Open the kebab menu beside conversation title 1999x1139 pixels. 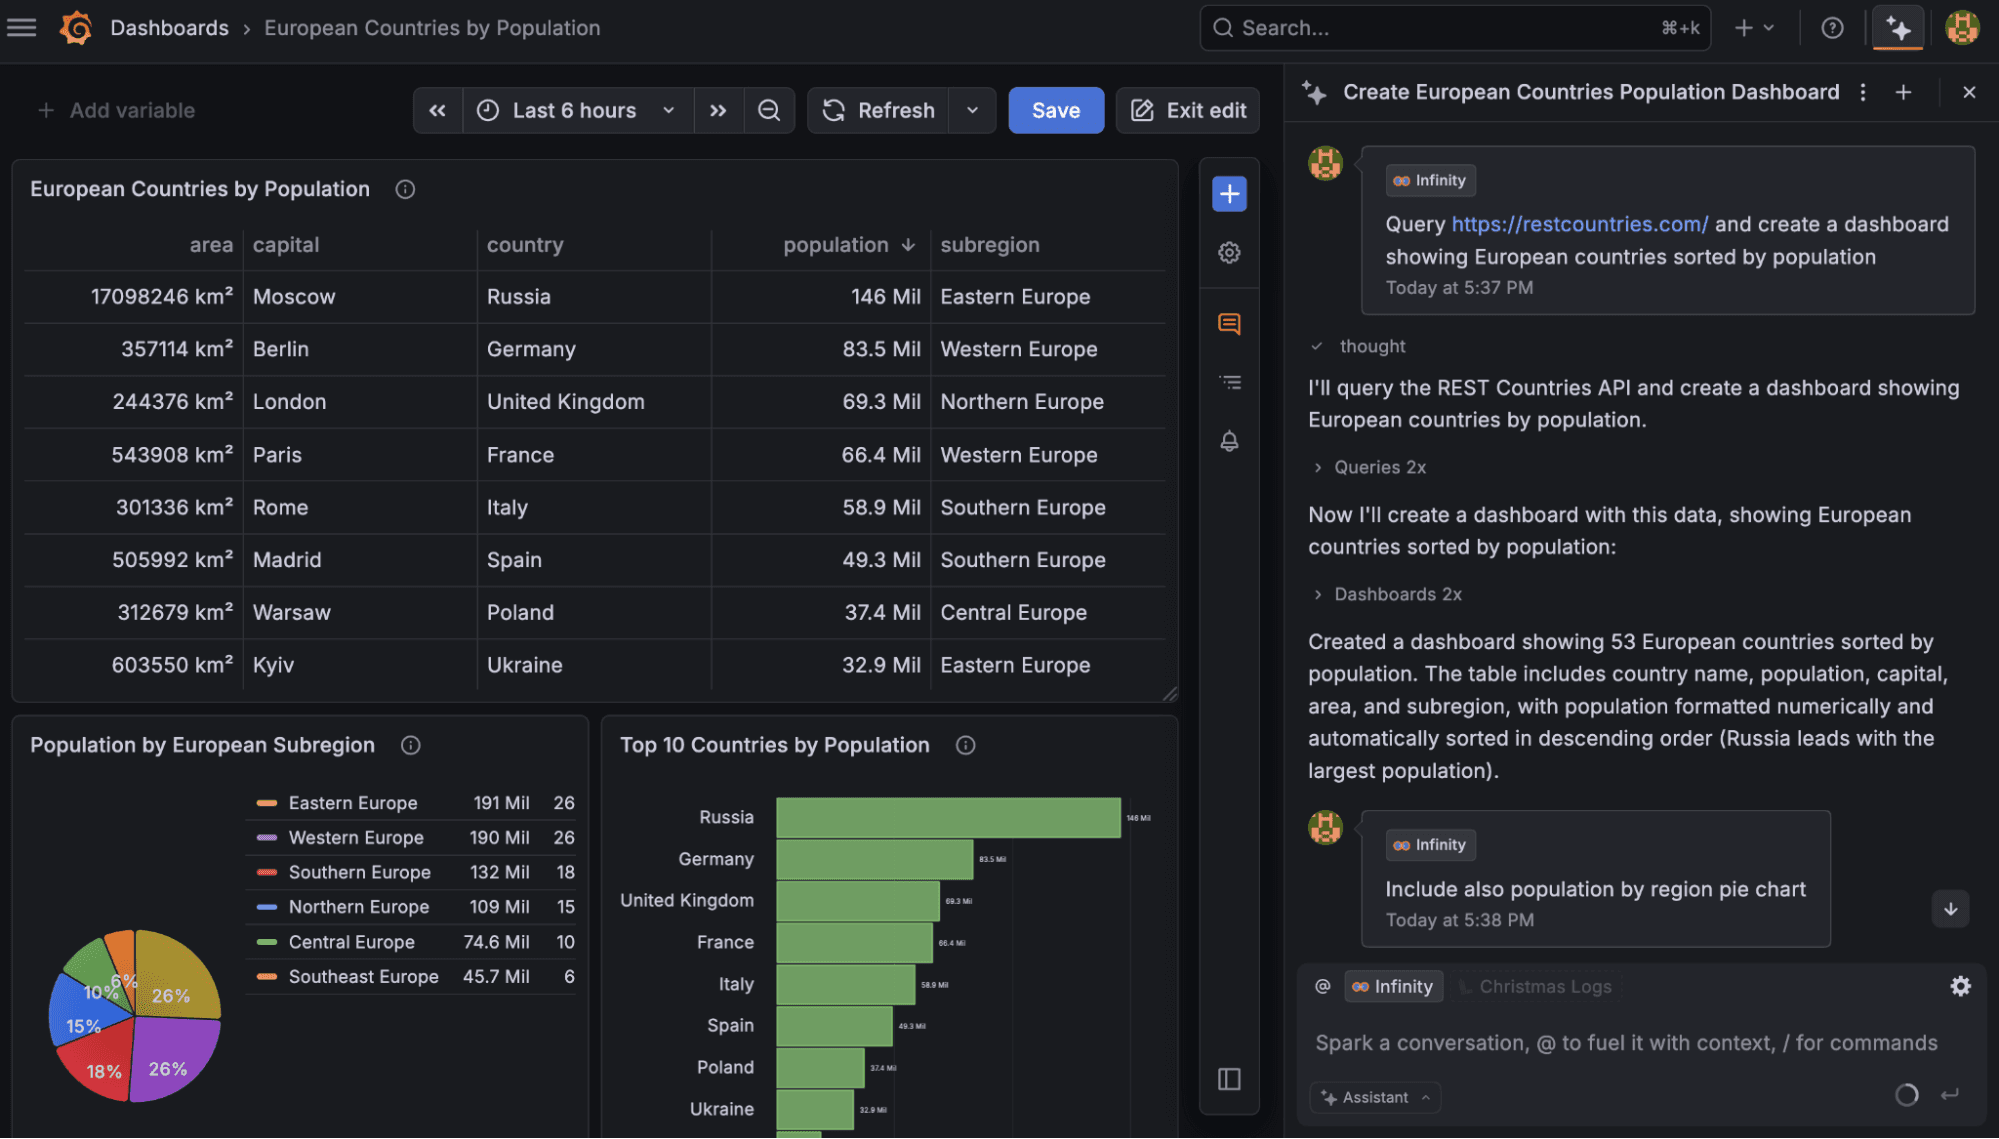tap(1863, 91)
